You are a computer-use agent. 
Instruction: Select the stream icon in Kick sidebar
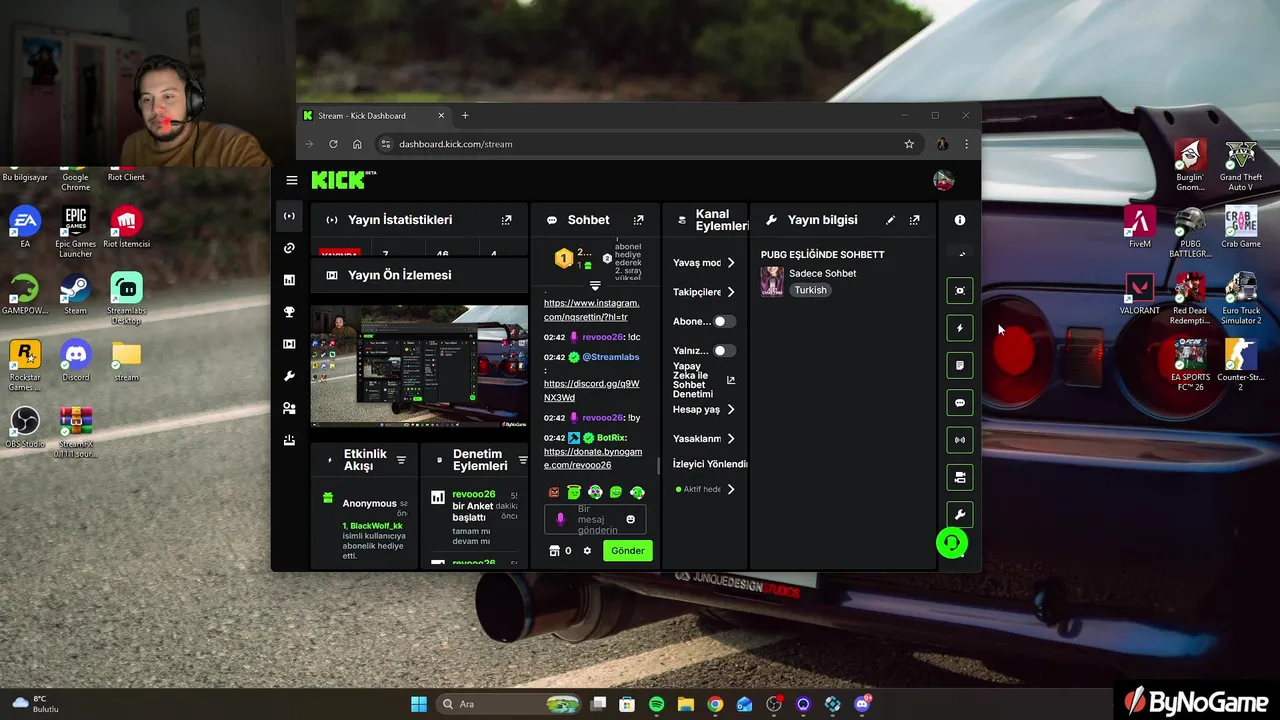[x=289, y=216]
